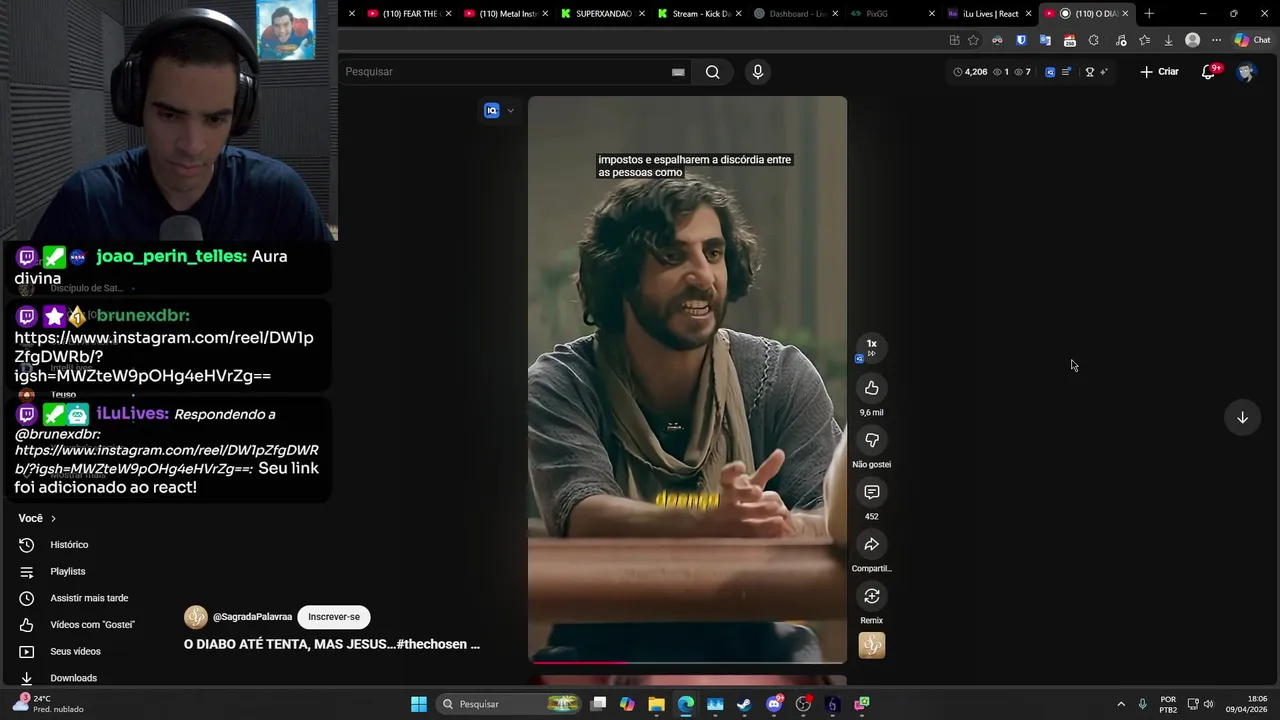The width and height of the screenshot is (1280, 720).
Task: Open Vídeos com "Gostei" in sidebar
Action: (92, 625)
